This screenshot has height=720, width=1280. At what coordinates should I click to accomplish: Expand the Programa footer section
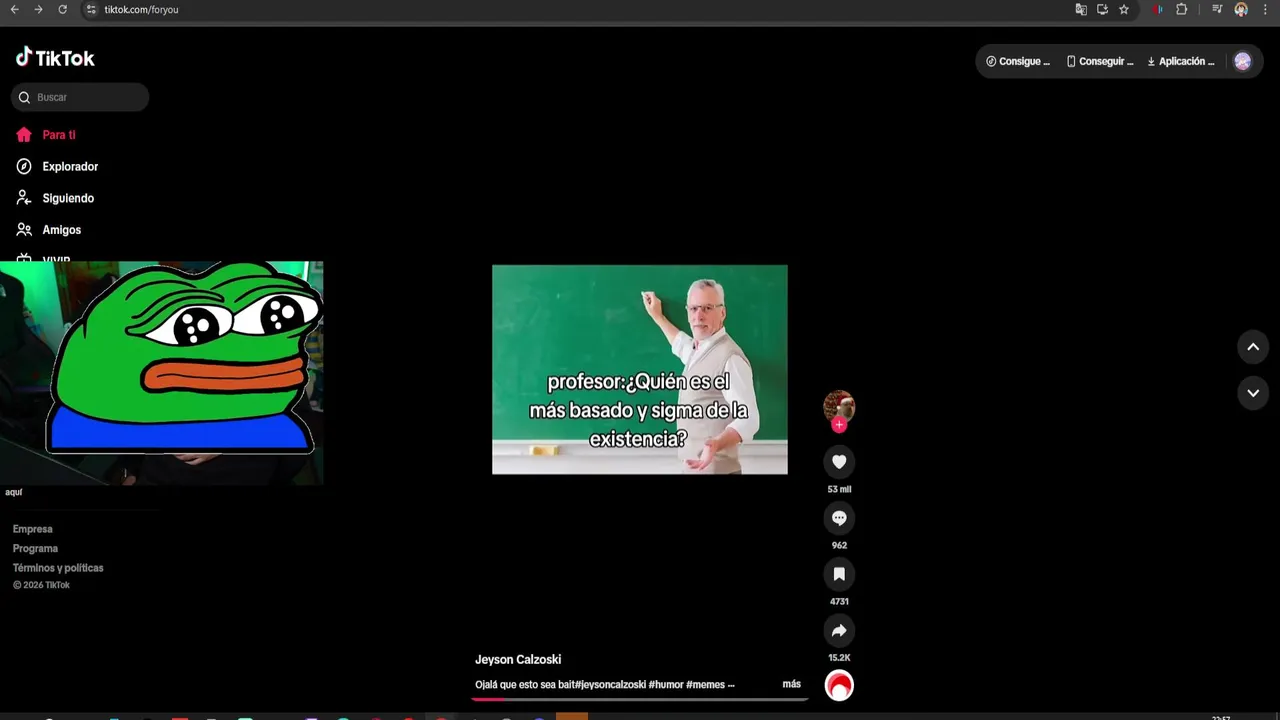point(35,549)
